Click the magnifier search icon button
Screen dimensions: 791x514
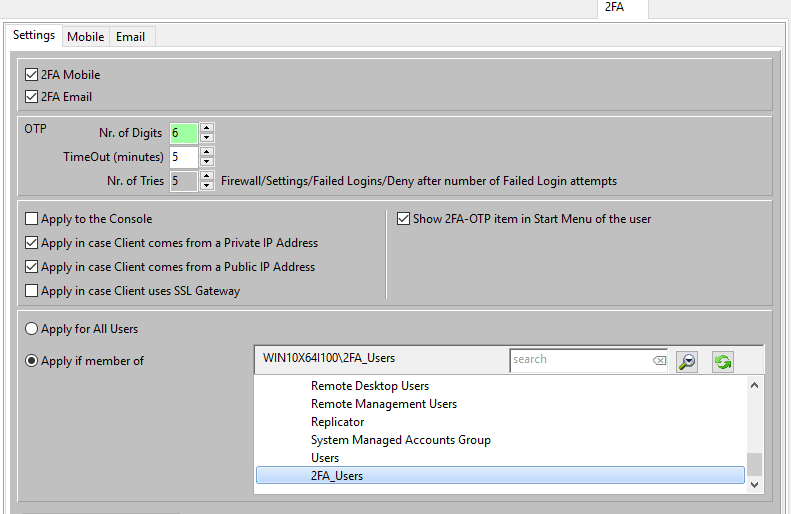pos(687,361)
